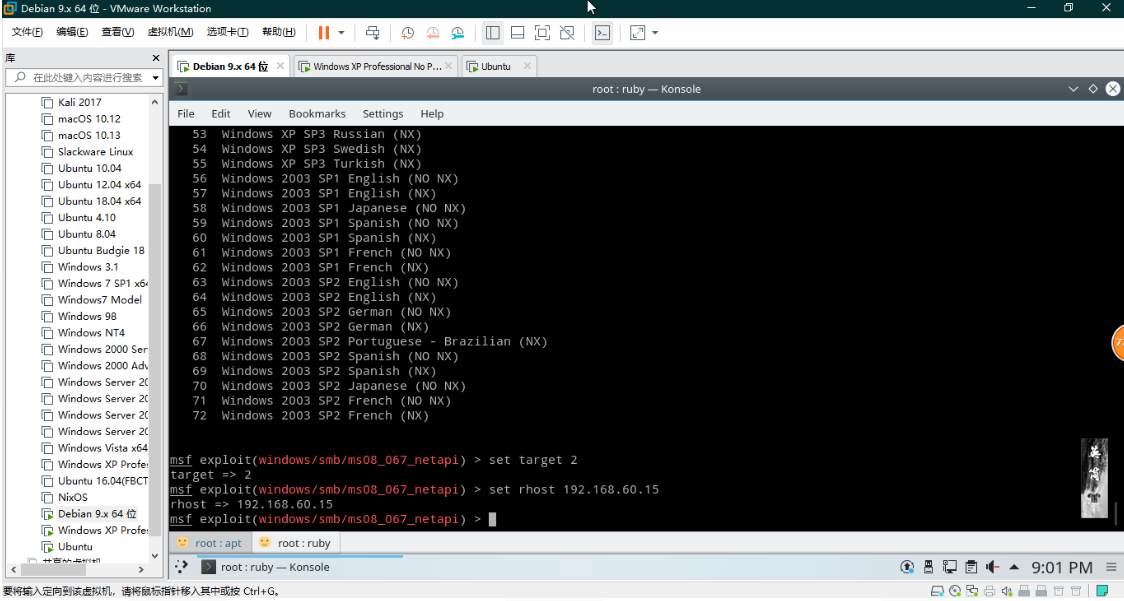The width and height of the screenshot is (1124, 601).
Task: Open the 帮助(H) menu
Action: click(x=279, y=32)
